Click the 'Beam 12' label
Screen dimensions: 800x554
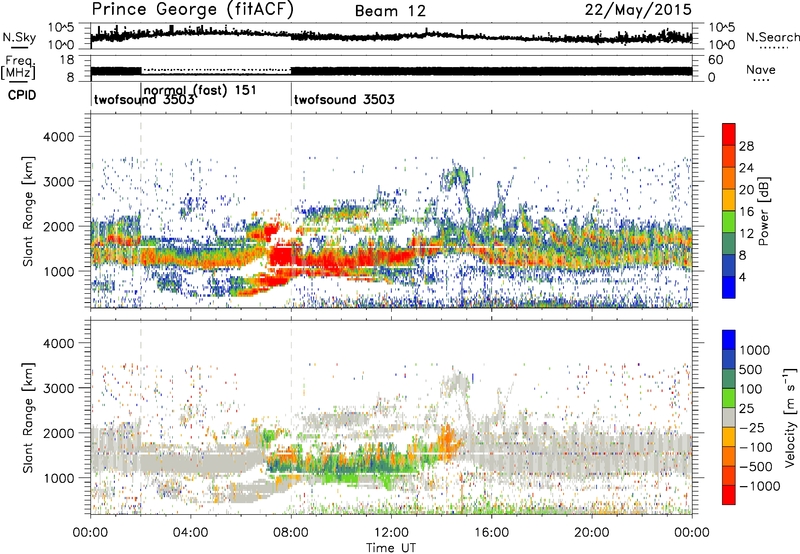(x=390, y=11)
